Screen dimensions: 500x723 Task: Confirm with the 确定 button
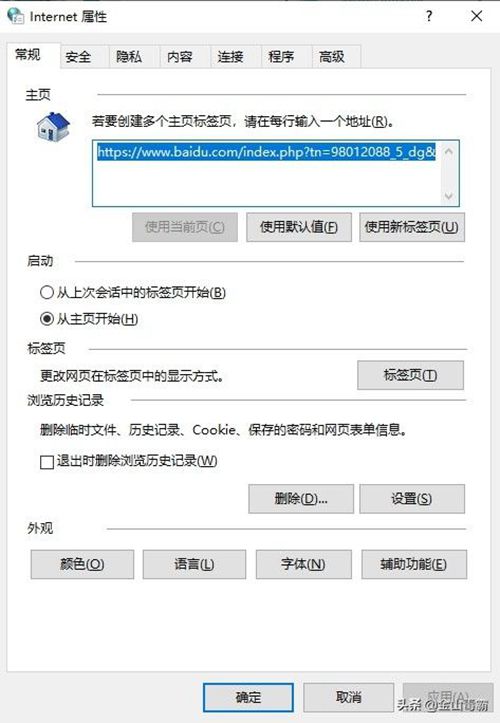click(248, 697)
